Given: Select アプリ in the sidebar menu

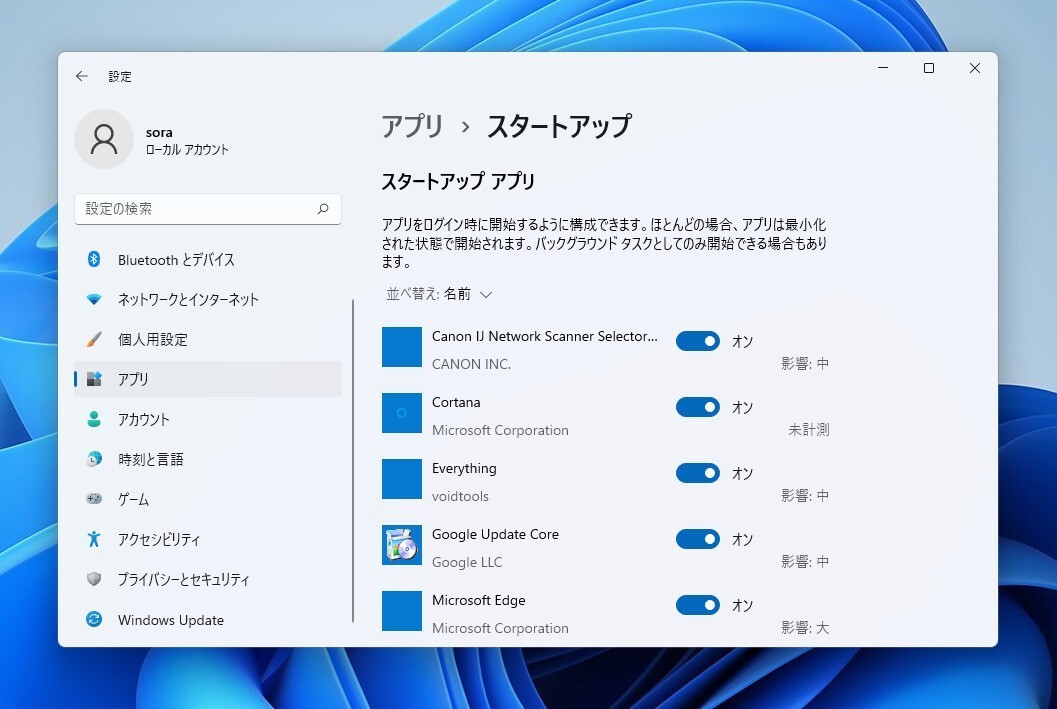Looking at the screenshot, I should [207, 380].
